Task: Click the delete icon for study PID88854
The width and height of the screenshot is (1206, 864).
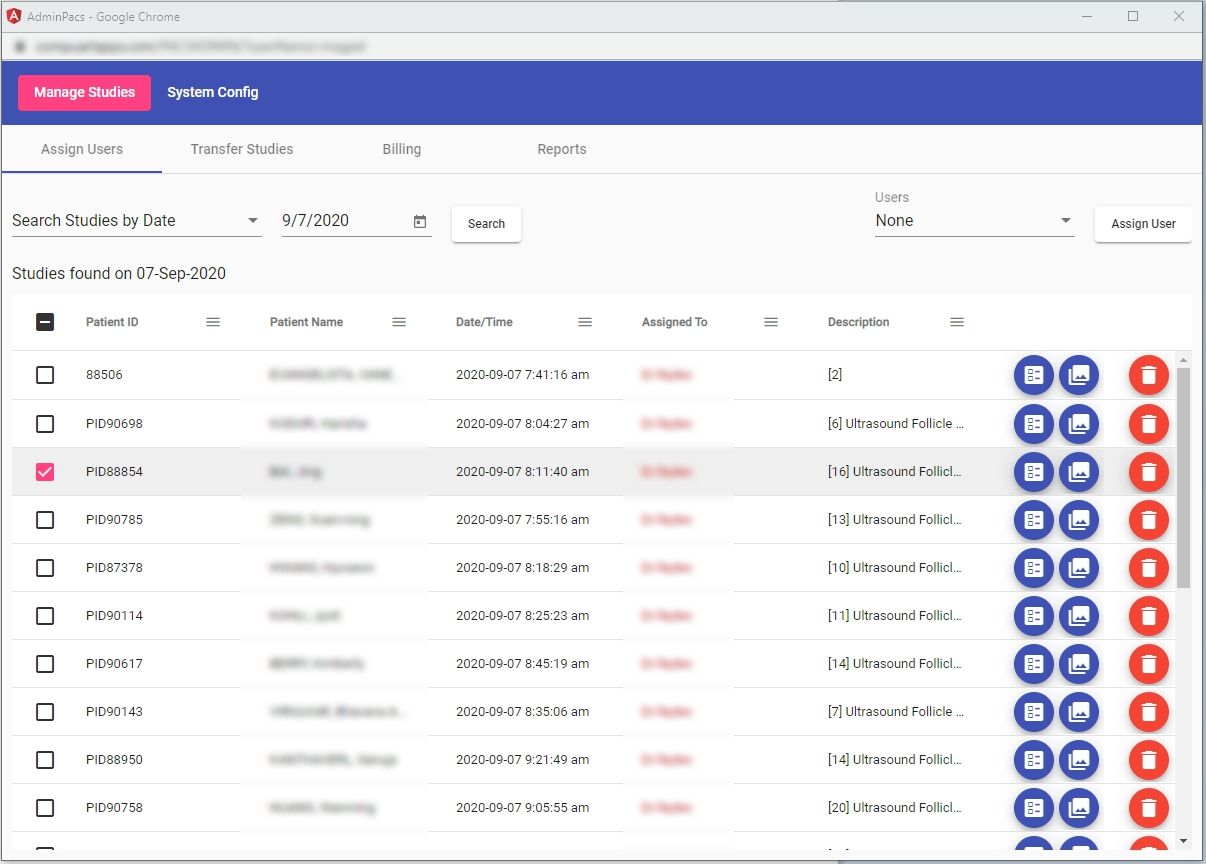Action: pyautogui.click(x=1148, y=471)
